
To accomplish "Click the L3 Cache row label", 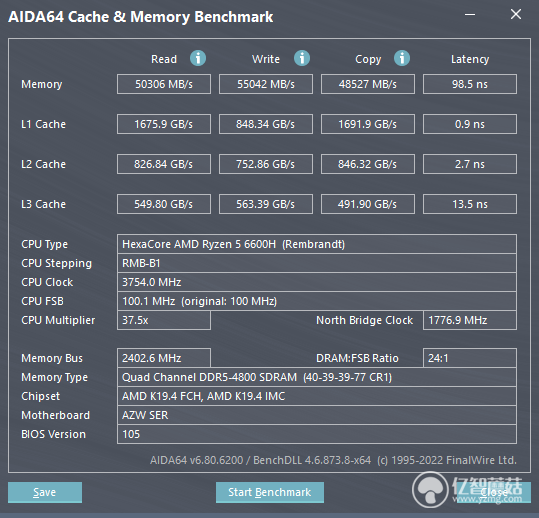I will coord(43,204).
